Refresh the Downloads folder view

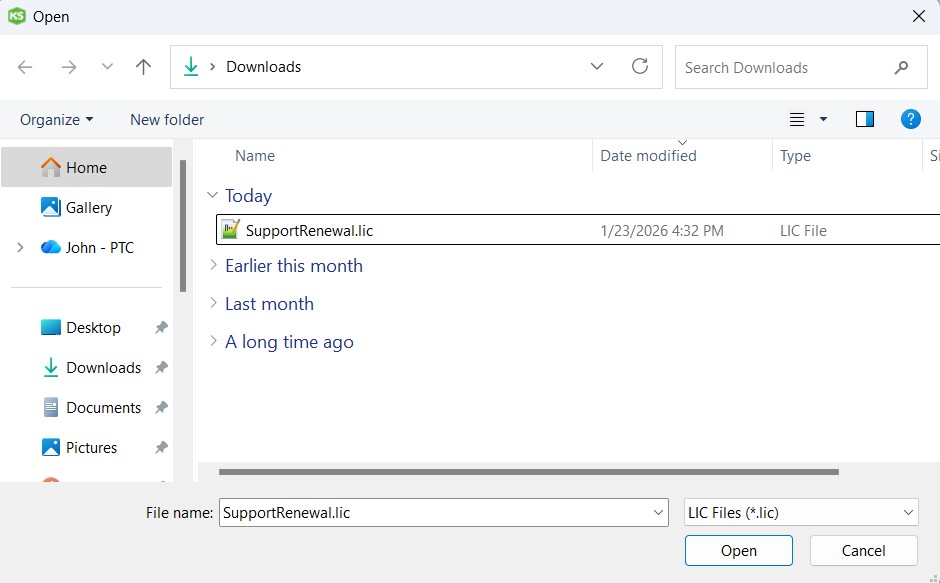coord(640,67)
